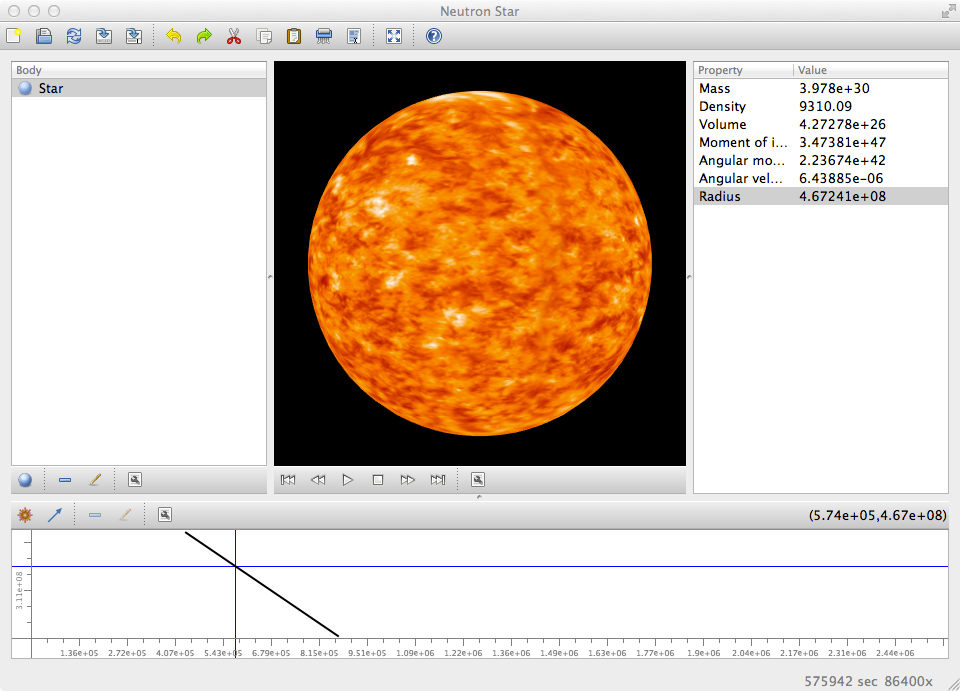Paste using the clipboard icon
Image resolution: width=960 pixels, height=691 pixels.
click(x=294, y=36)
